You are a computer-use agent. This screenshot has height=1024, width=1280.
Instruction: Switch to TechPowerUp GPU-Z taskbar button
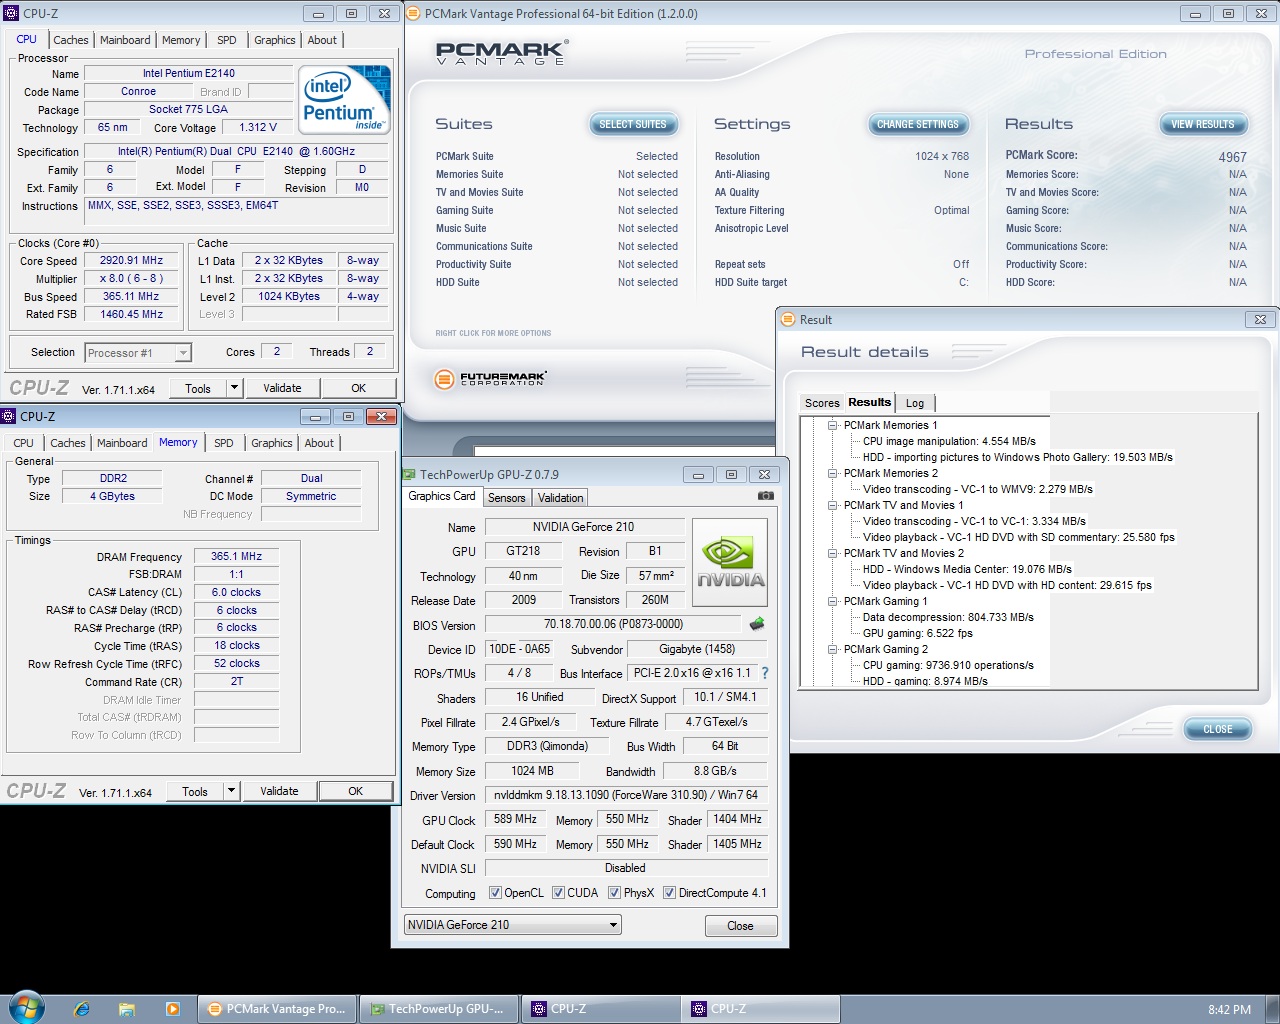[x=438, y=1009]
